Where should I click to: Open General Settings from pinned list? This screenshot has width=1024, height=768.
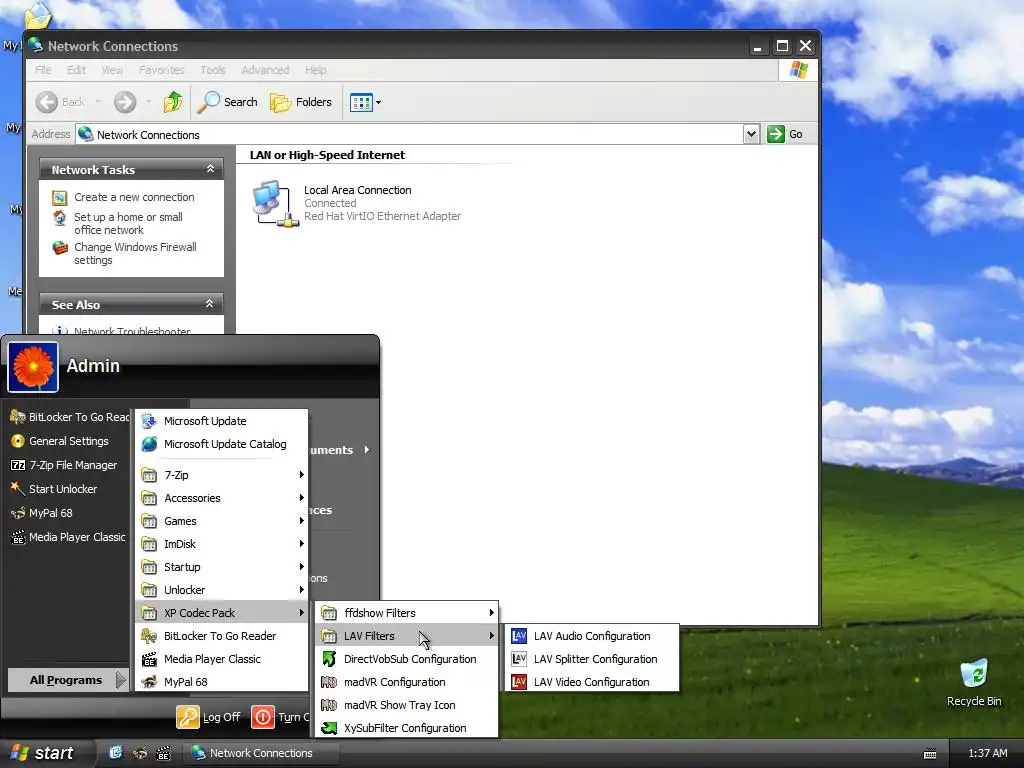pyautogui.click(x=68, y=441)
